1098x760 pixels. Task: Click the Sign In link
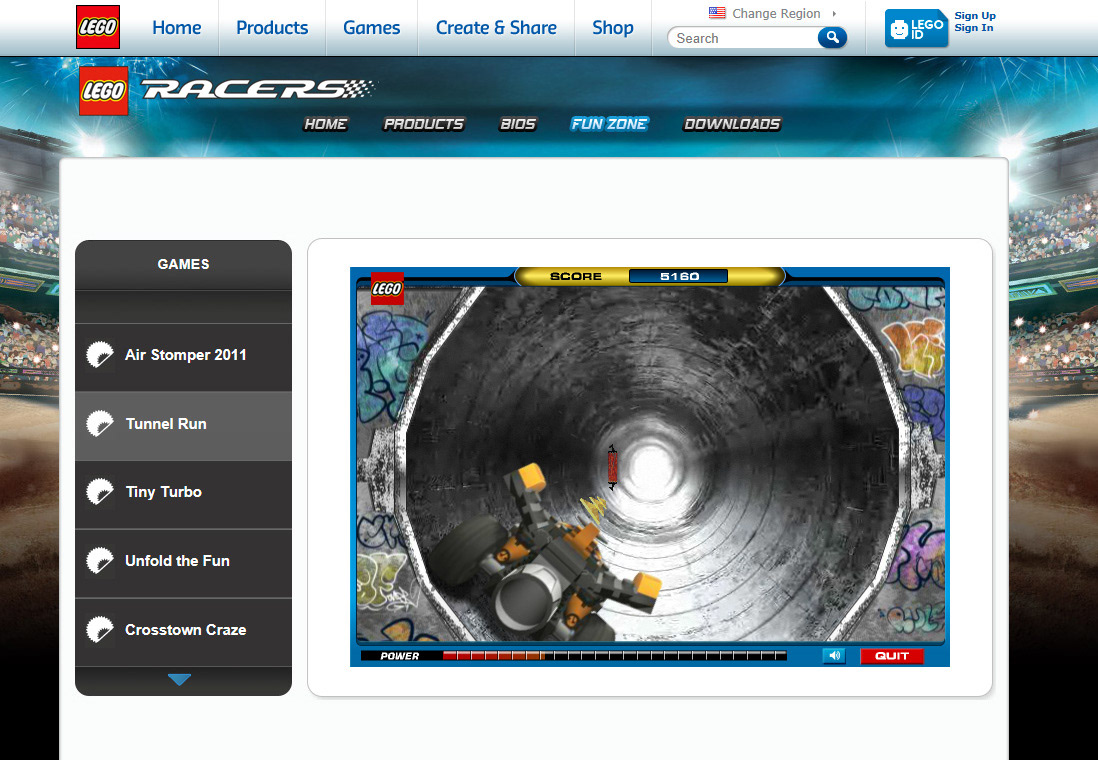tap(973, 28)
